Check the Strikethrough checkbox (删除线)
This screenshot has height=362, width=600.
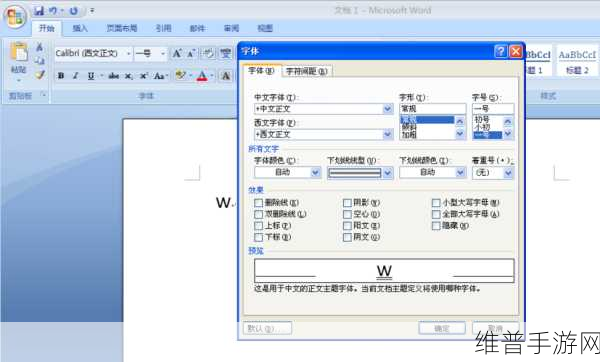click(259, 203)
